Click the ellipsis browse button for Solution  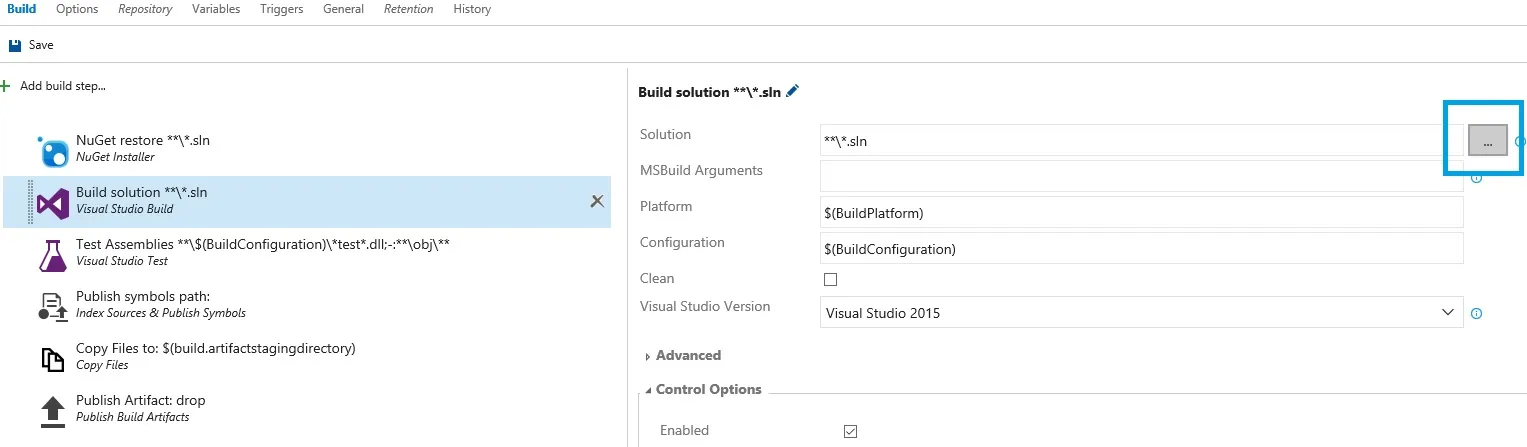(x=1487, y=142)
